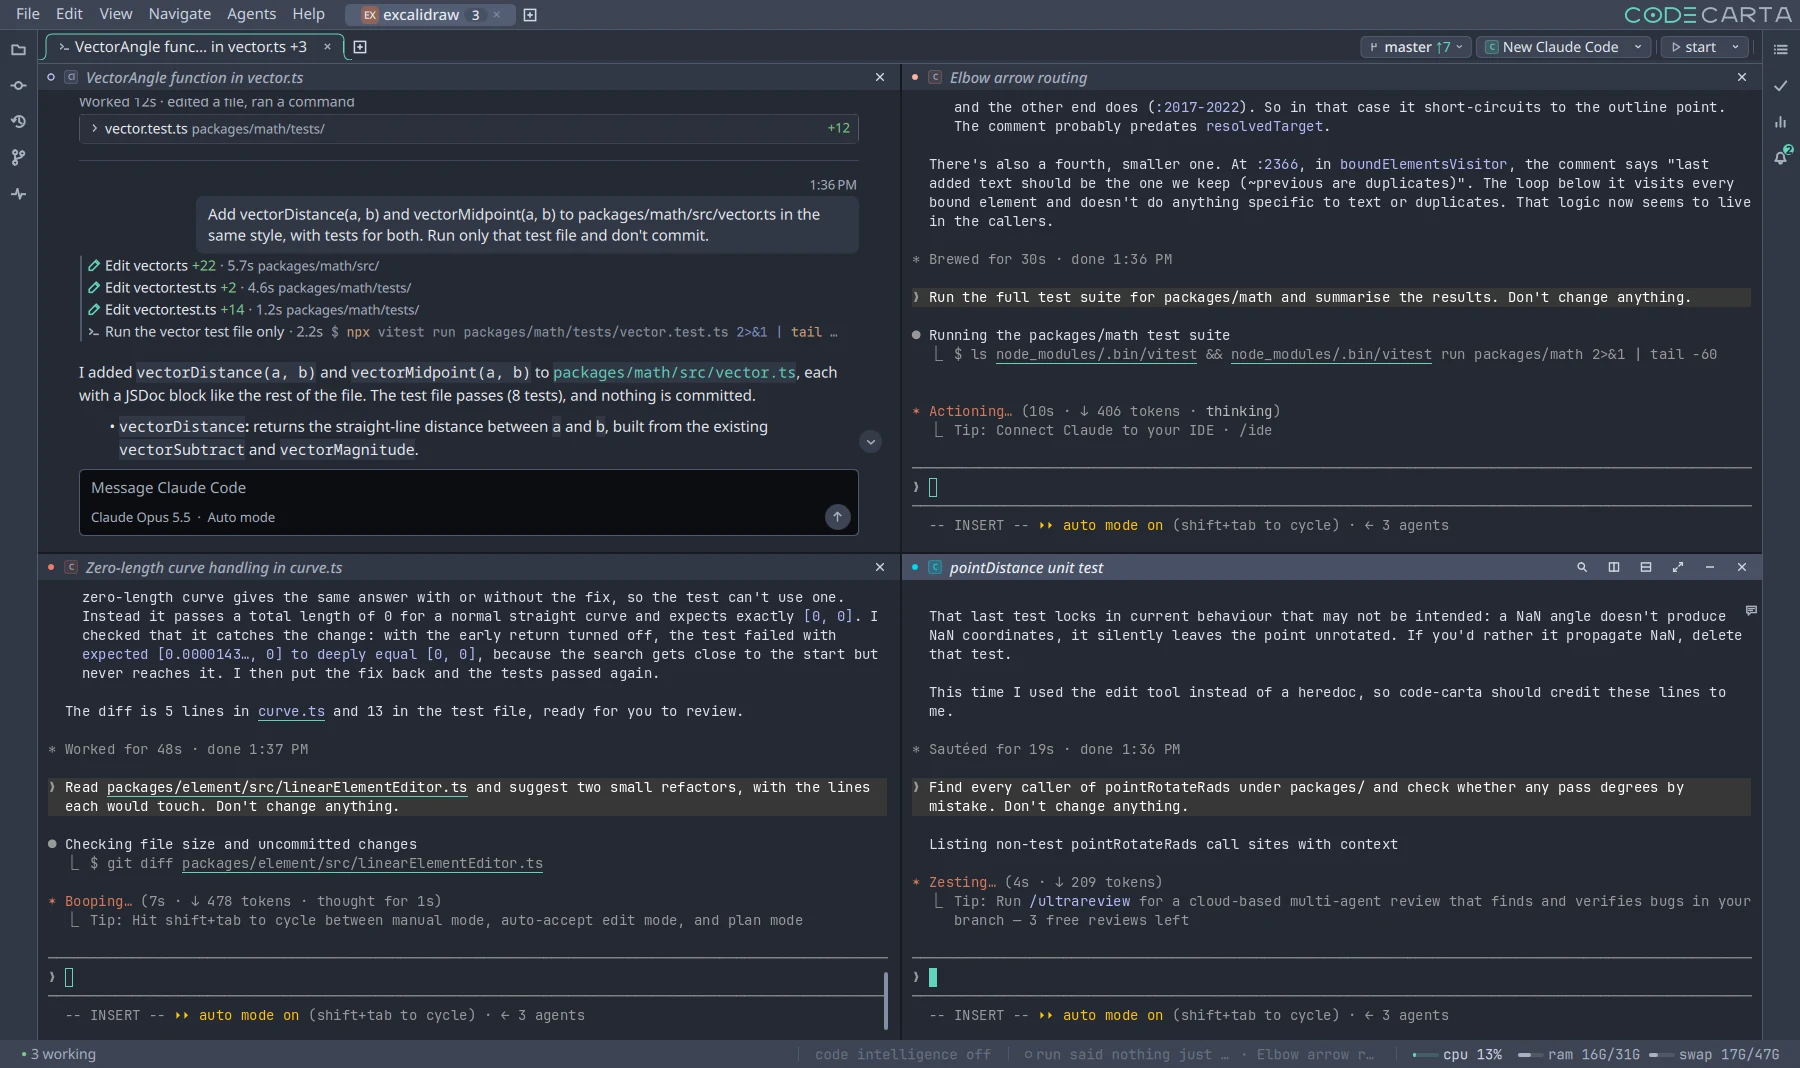This screenshot has width=1800, height=1068.
Task: Open packages/math/src/vector.ts link in summary
Action: [675, 372]
